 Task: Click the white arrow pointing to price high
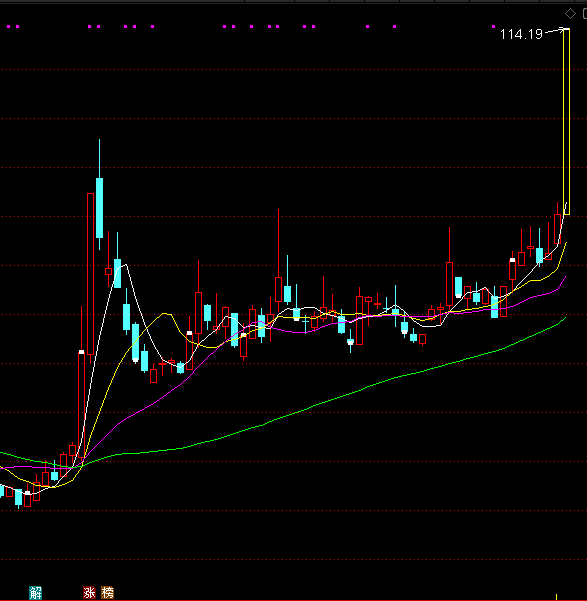[556, 30]
